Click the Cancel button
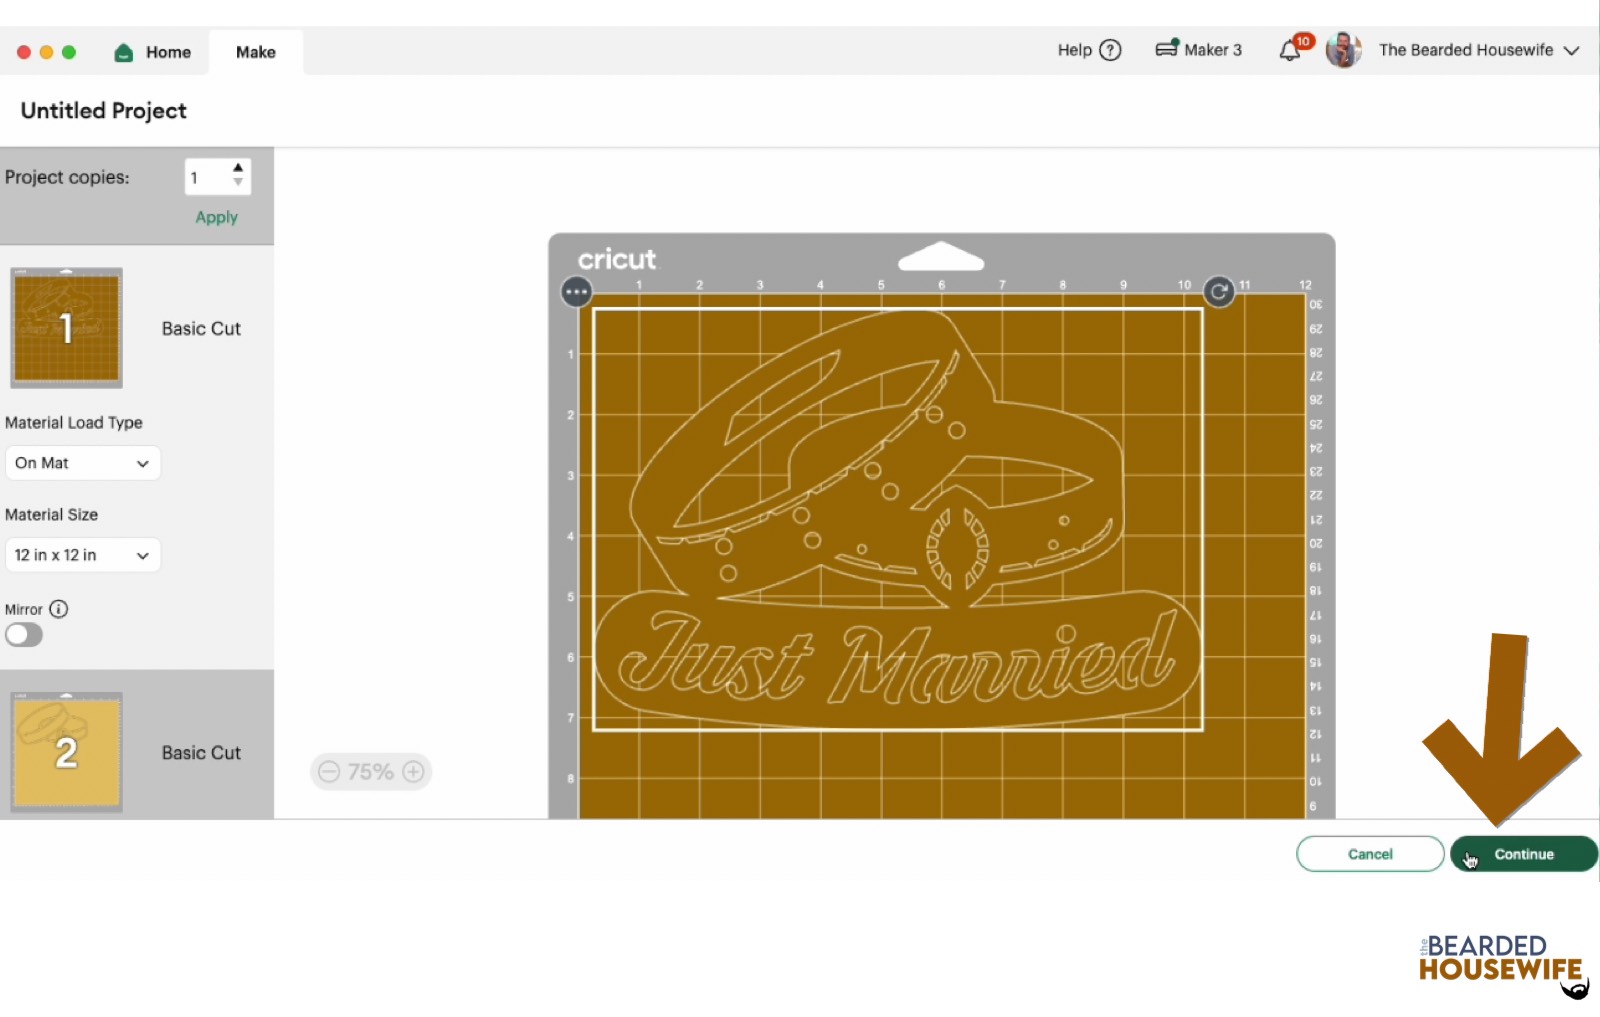 pos(1369,854)
